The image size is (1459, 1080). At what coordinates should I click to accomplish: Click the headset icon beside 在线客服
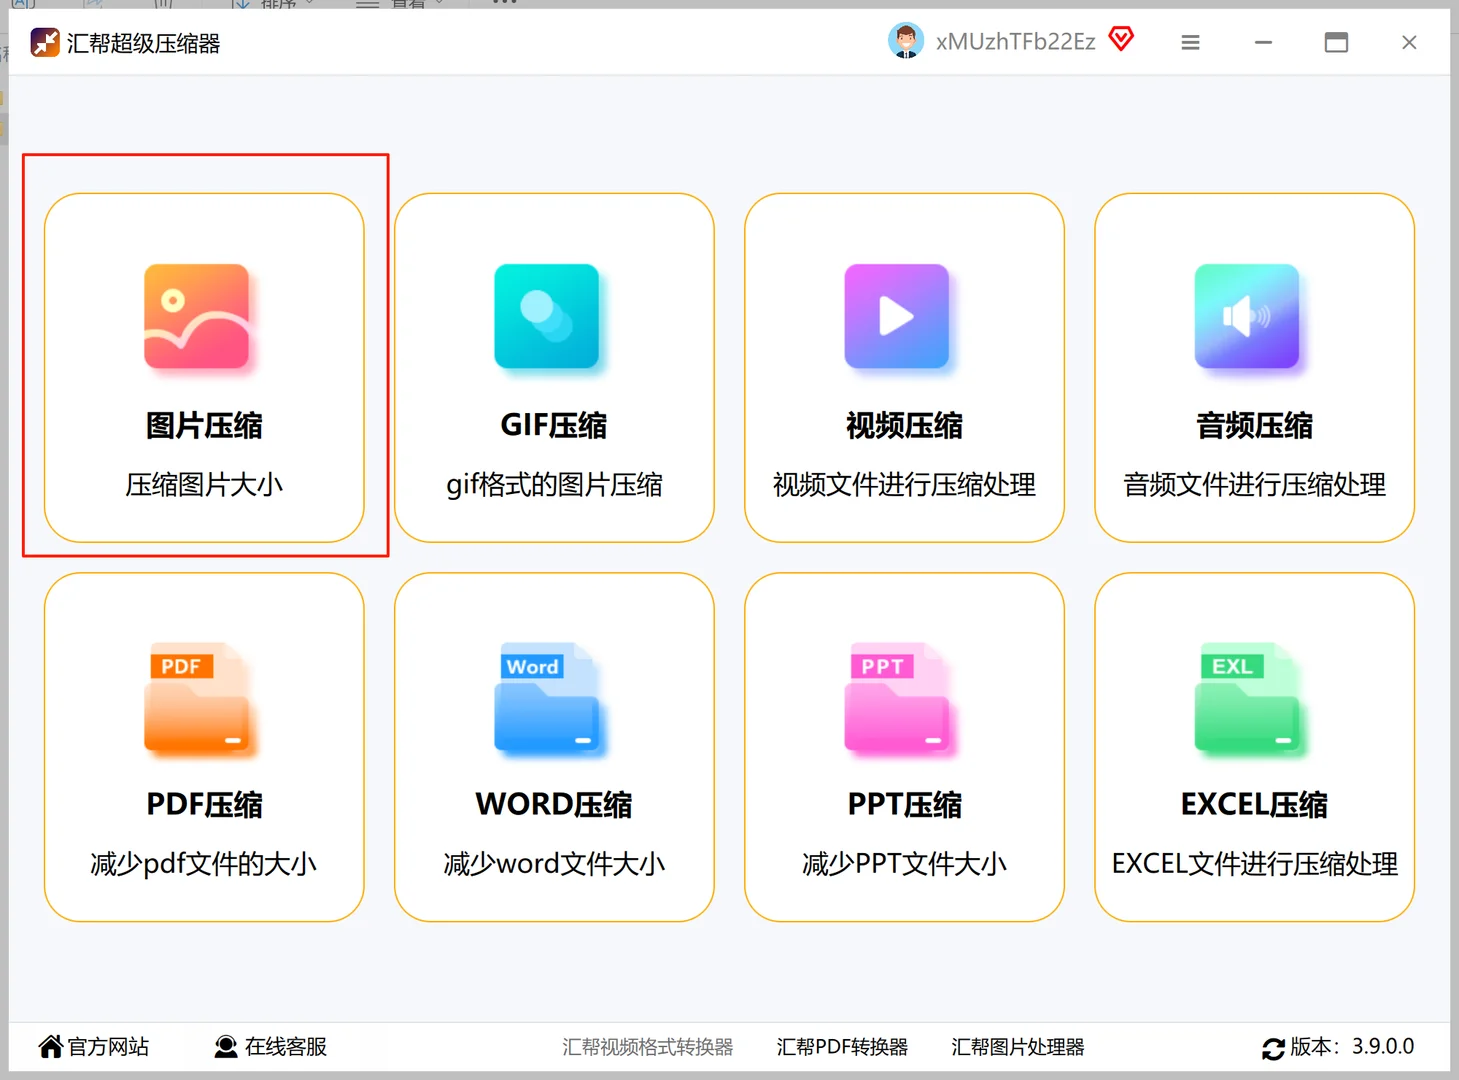click(225, 1046)
